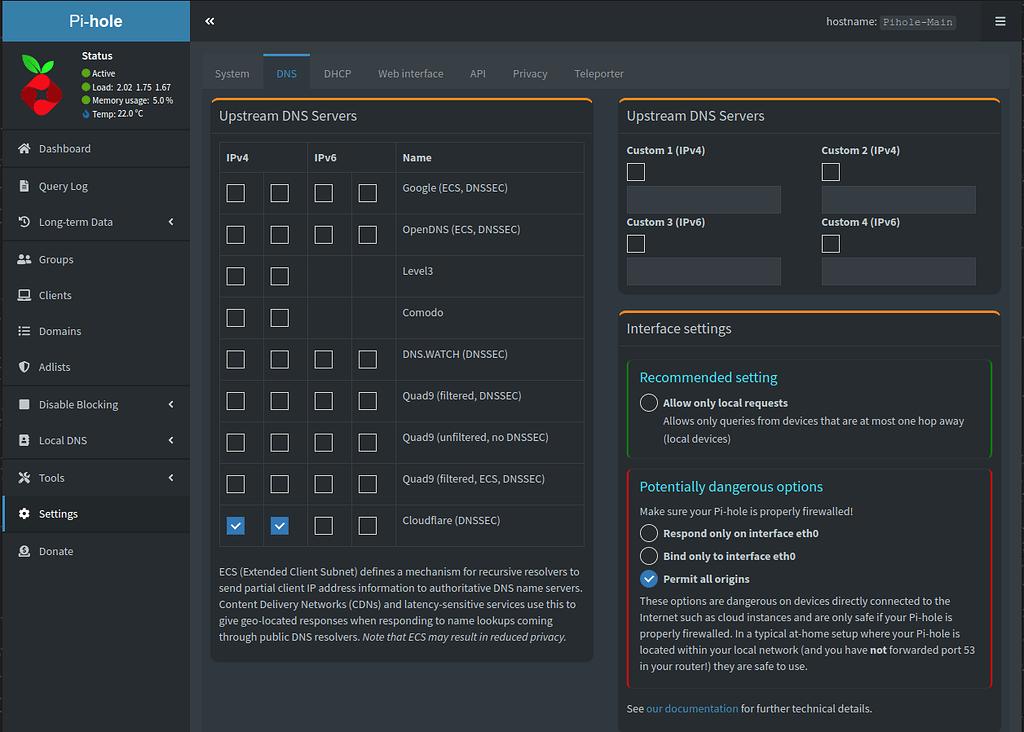This screenshot has width=1024, height=732.
Task: Open the hamburger menu at top right
Action: (x=1000, y=21)
